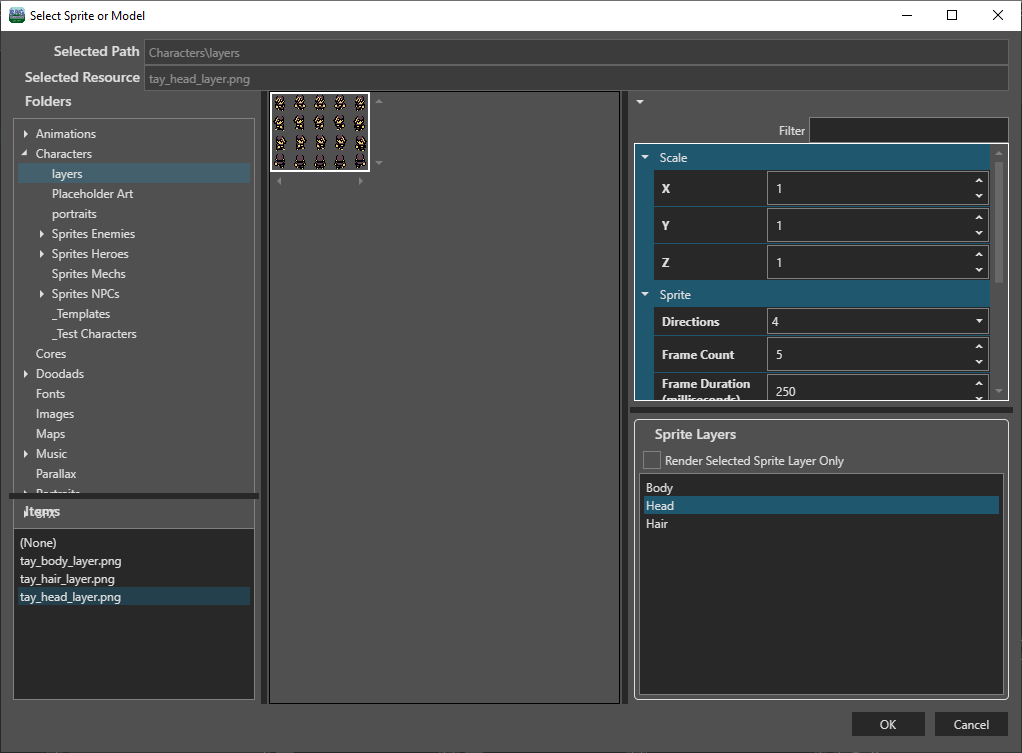Select the Body sprite layer
Screen dimensions: 1022x753
point(660,488)
